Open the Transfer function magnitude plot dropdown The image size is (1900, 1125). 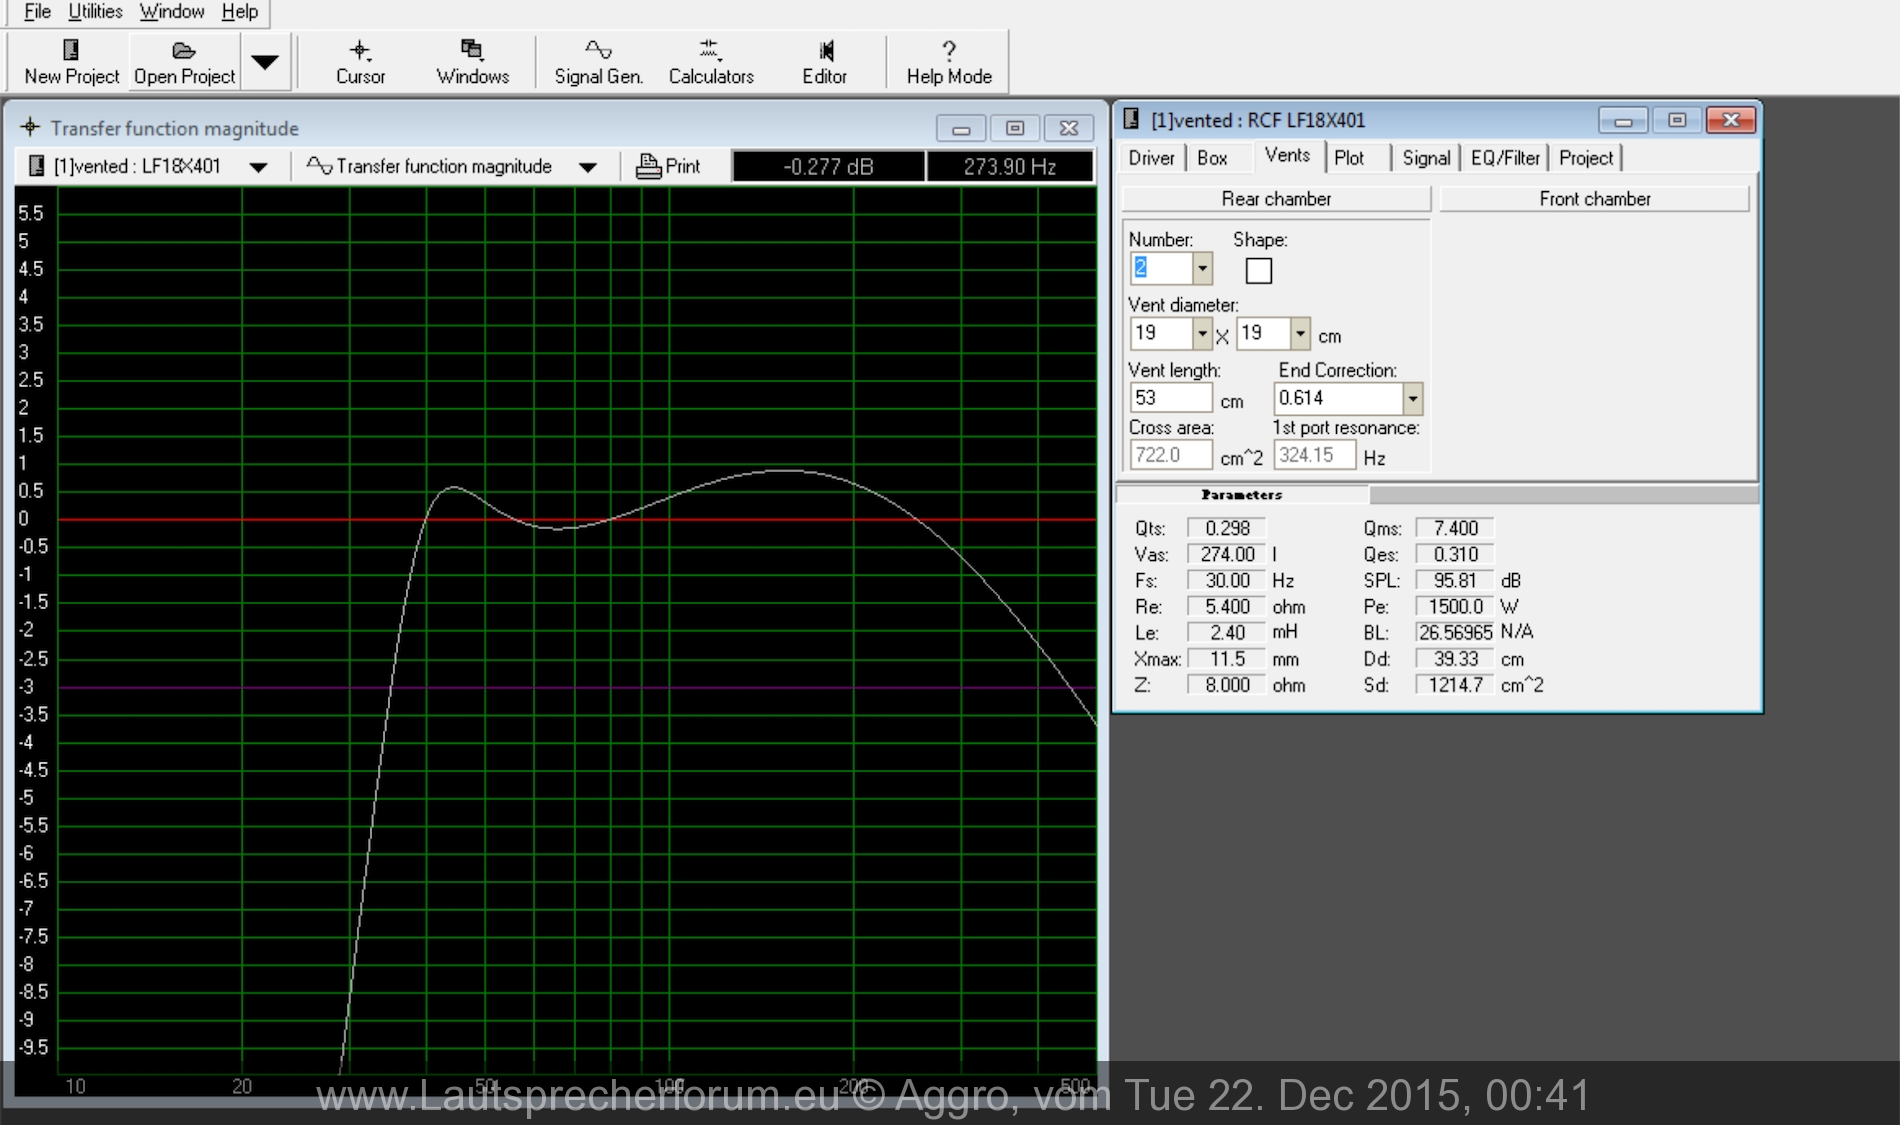pyautogui.click(x=588, y=167)
